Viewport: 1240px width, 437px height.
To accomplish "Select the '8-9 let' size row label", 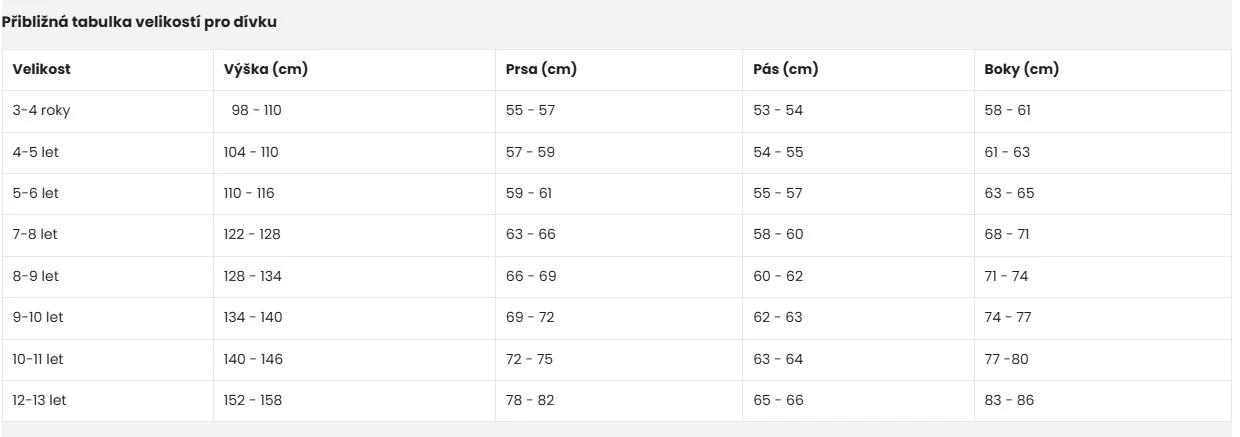I will tap(38, 276).
